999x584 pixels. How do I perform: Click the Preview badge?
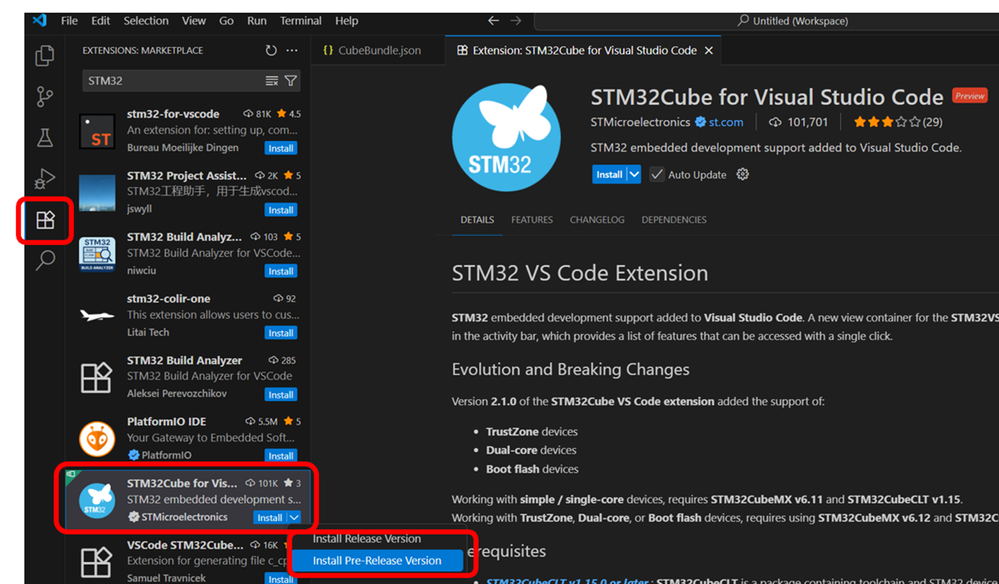(970, 96)
